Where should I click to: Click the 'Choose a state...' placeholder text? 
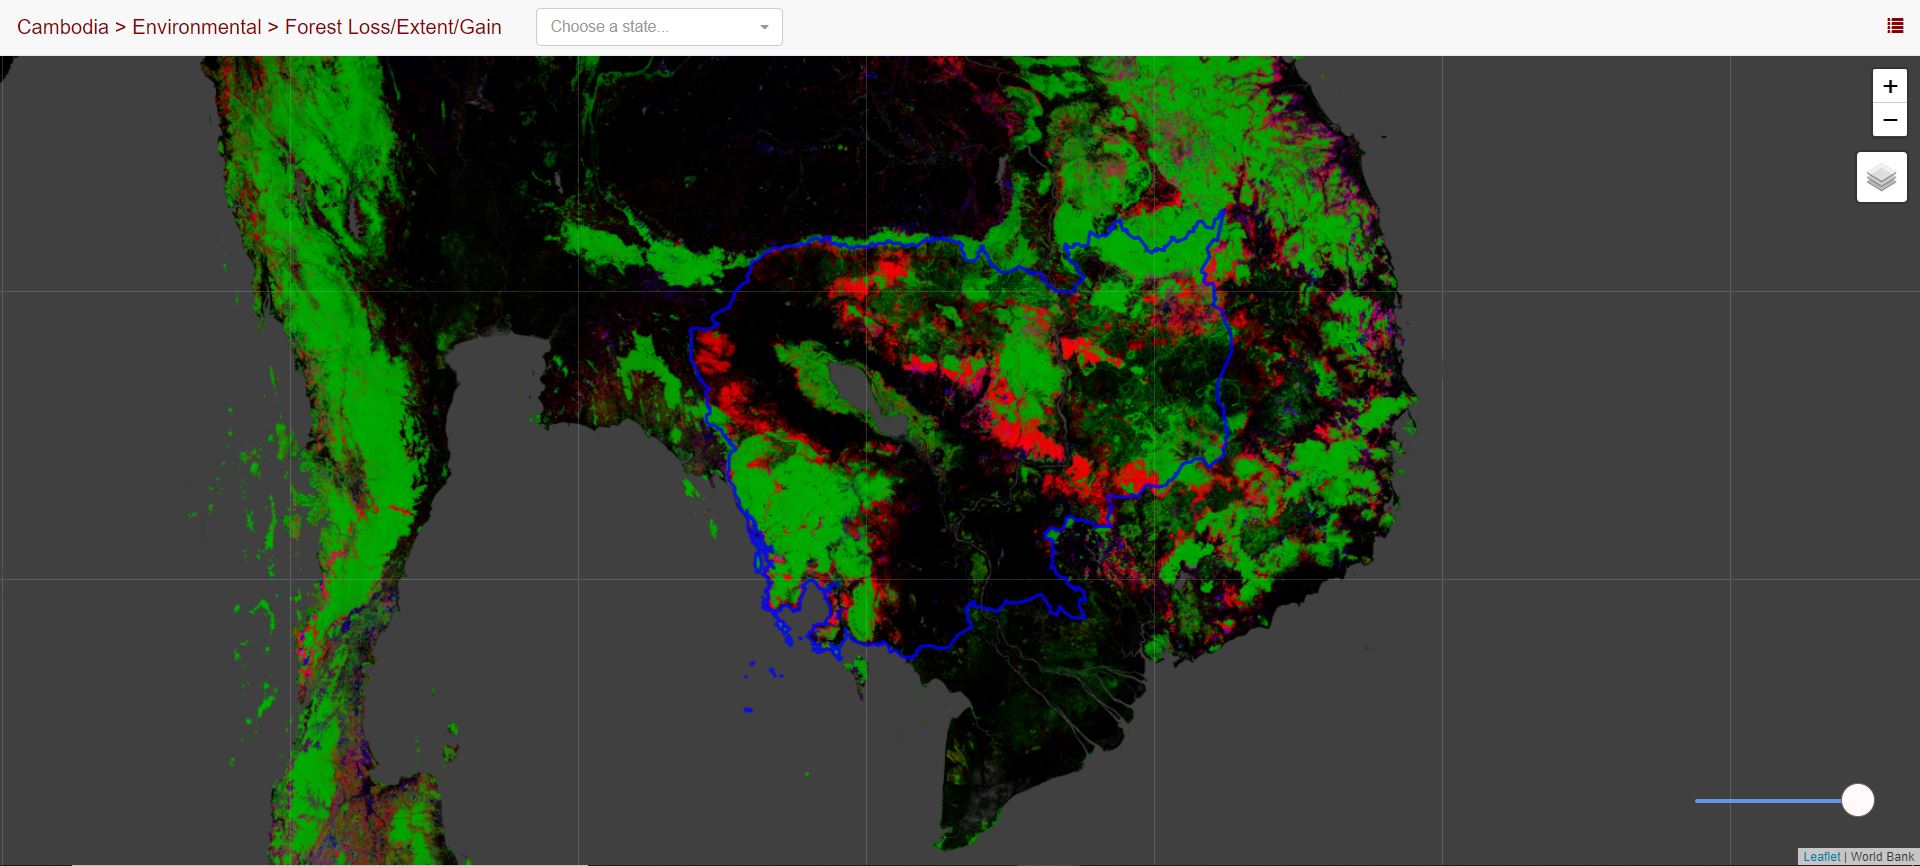tap(609, 27)
